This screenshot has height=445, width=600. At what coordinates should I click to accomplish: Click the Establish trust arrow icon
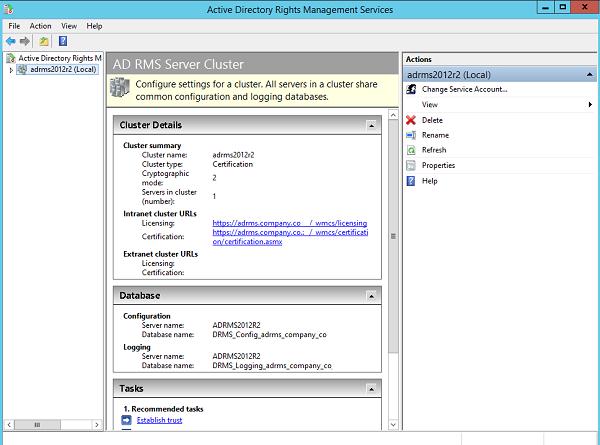126,420
